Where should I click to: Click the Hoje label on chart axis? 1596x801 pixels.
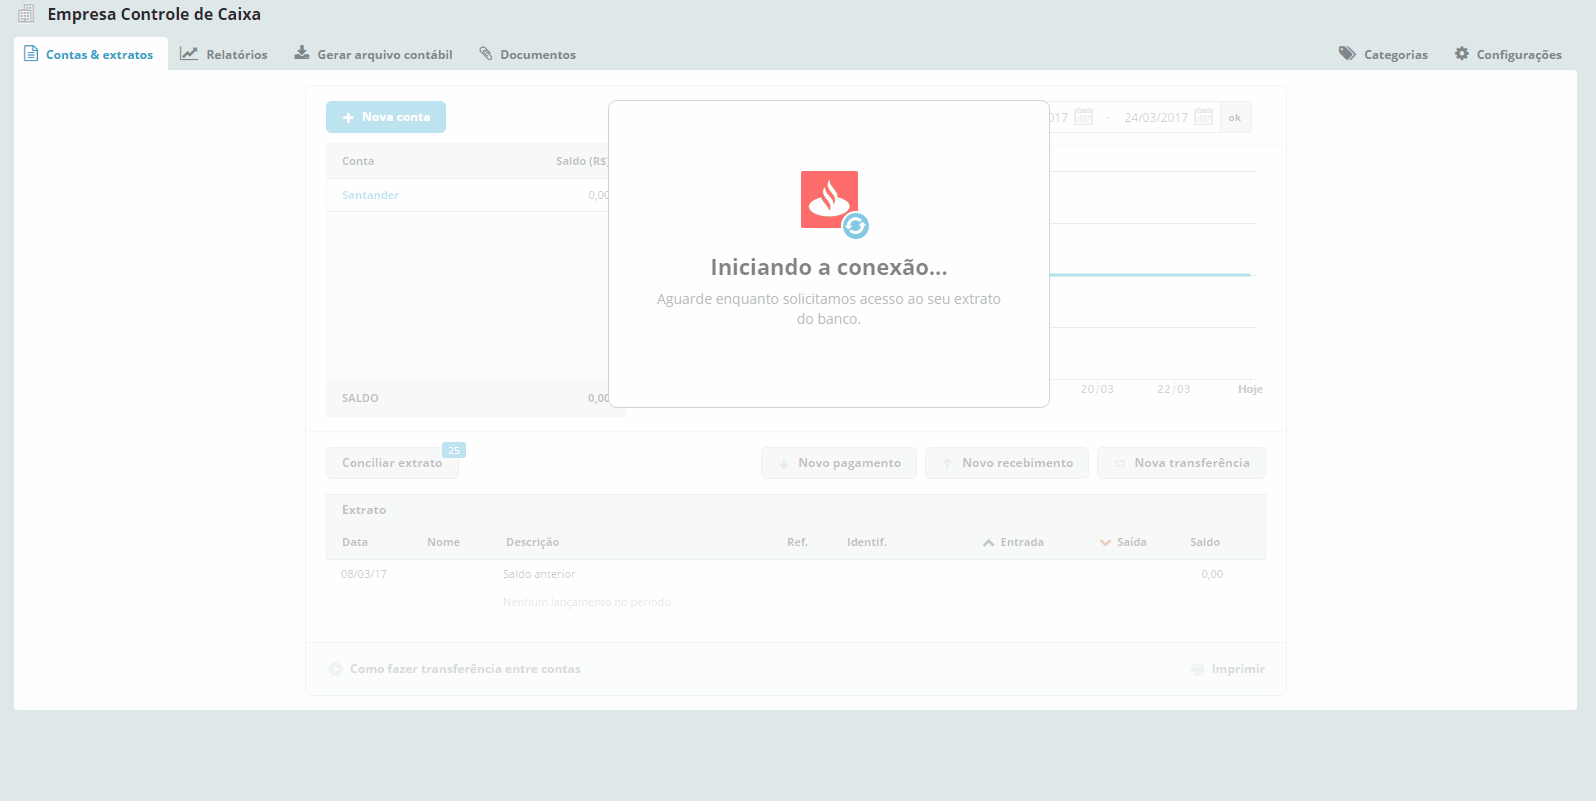tap(1250, 389)
